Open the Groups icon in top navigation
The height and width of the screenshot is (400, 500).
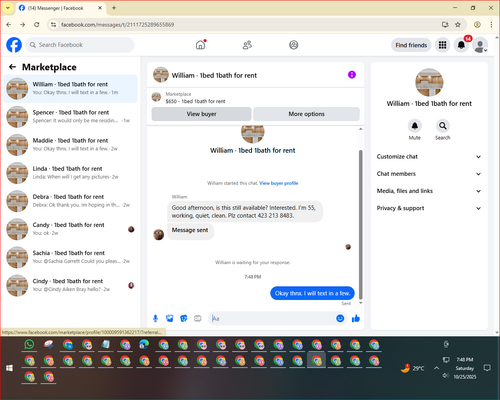(293, 45)
